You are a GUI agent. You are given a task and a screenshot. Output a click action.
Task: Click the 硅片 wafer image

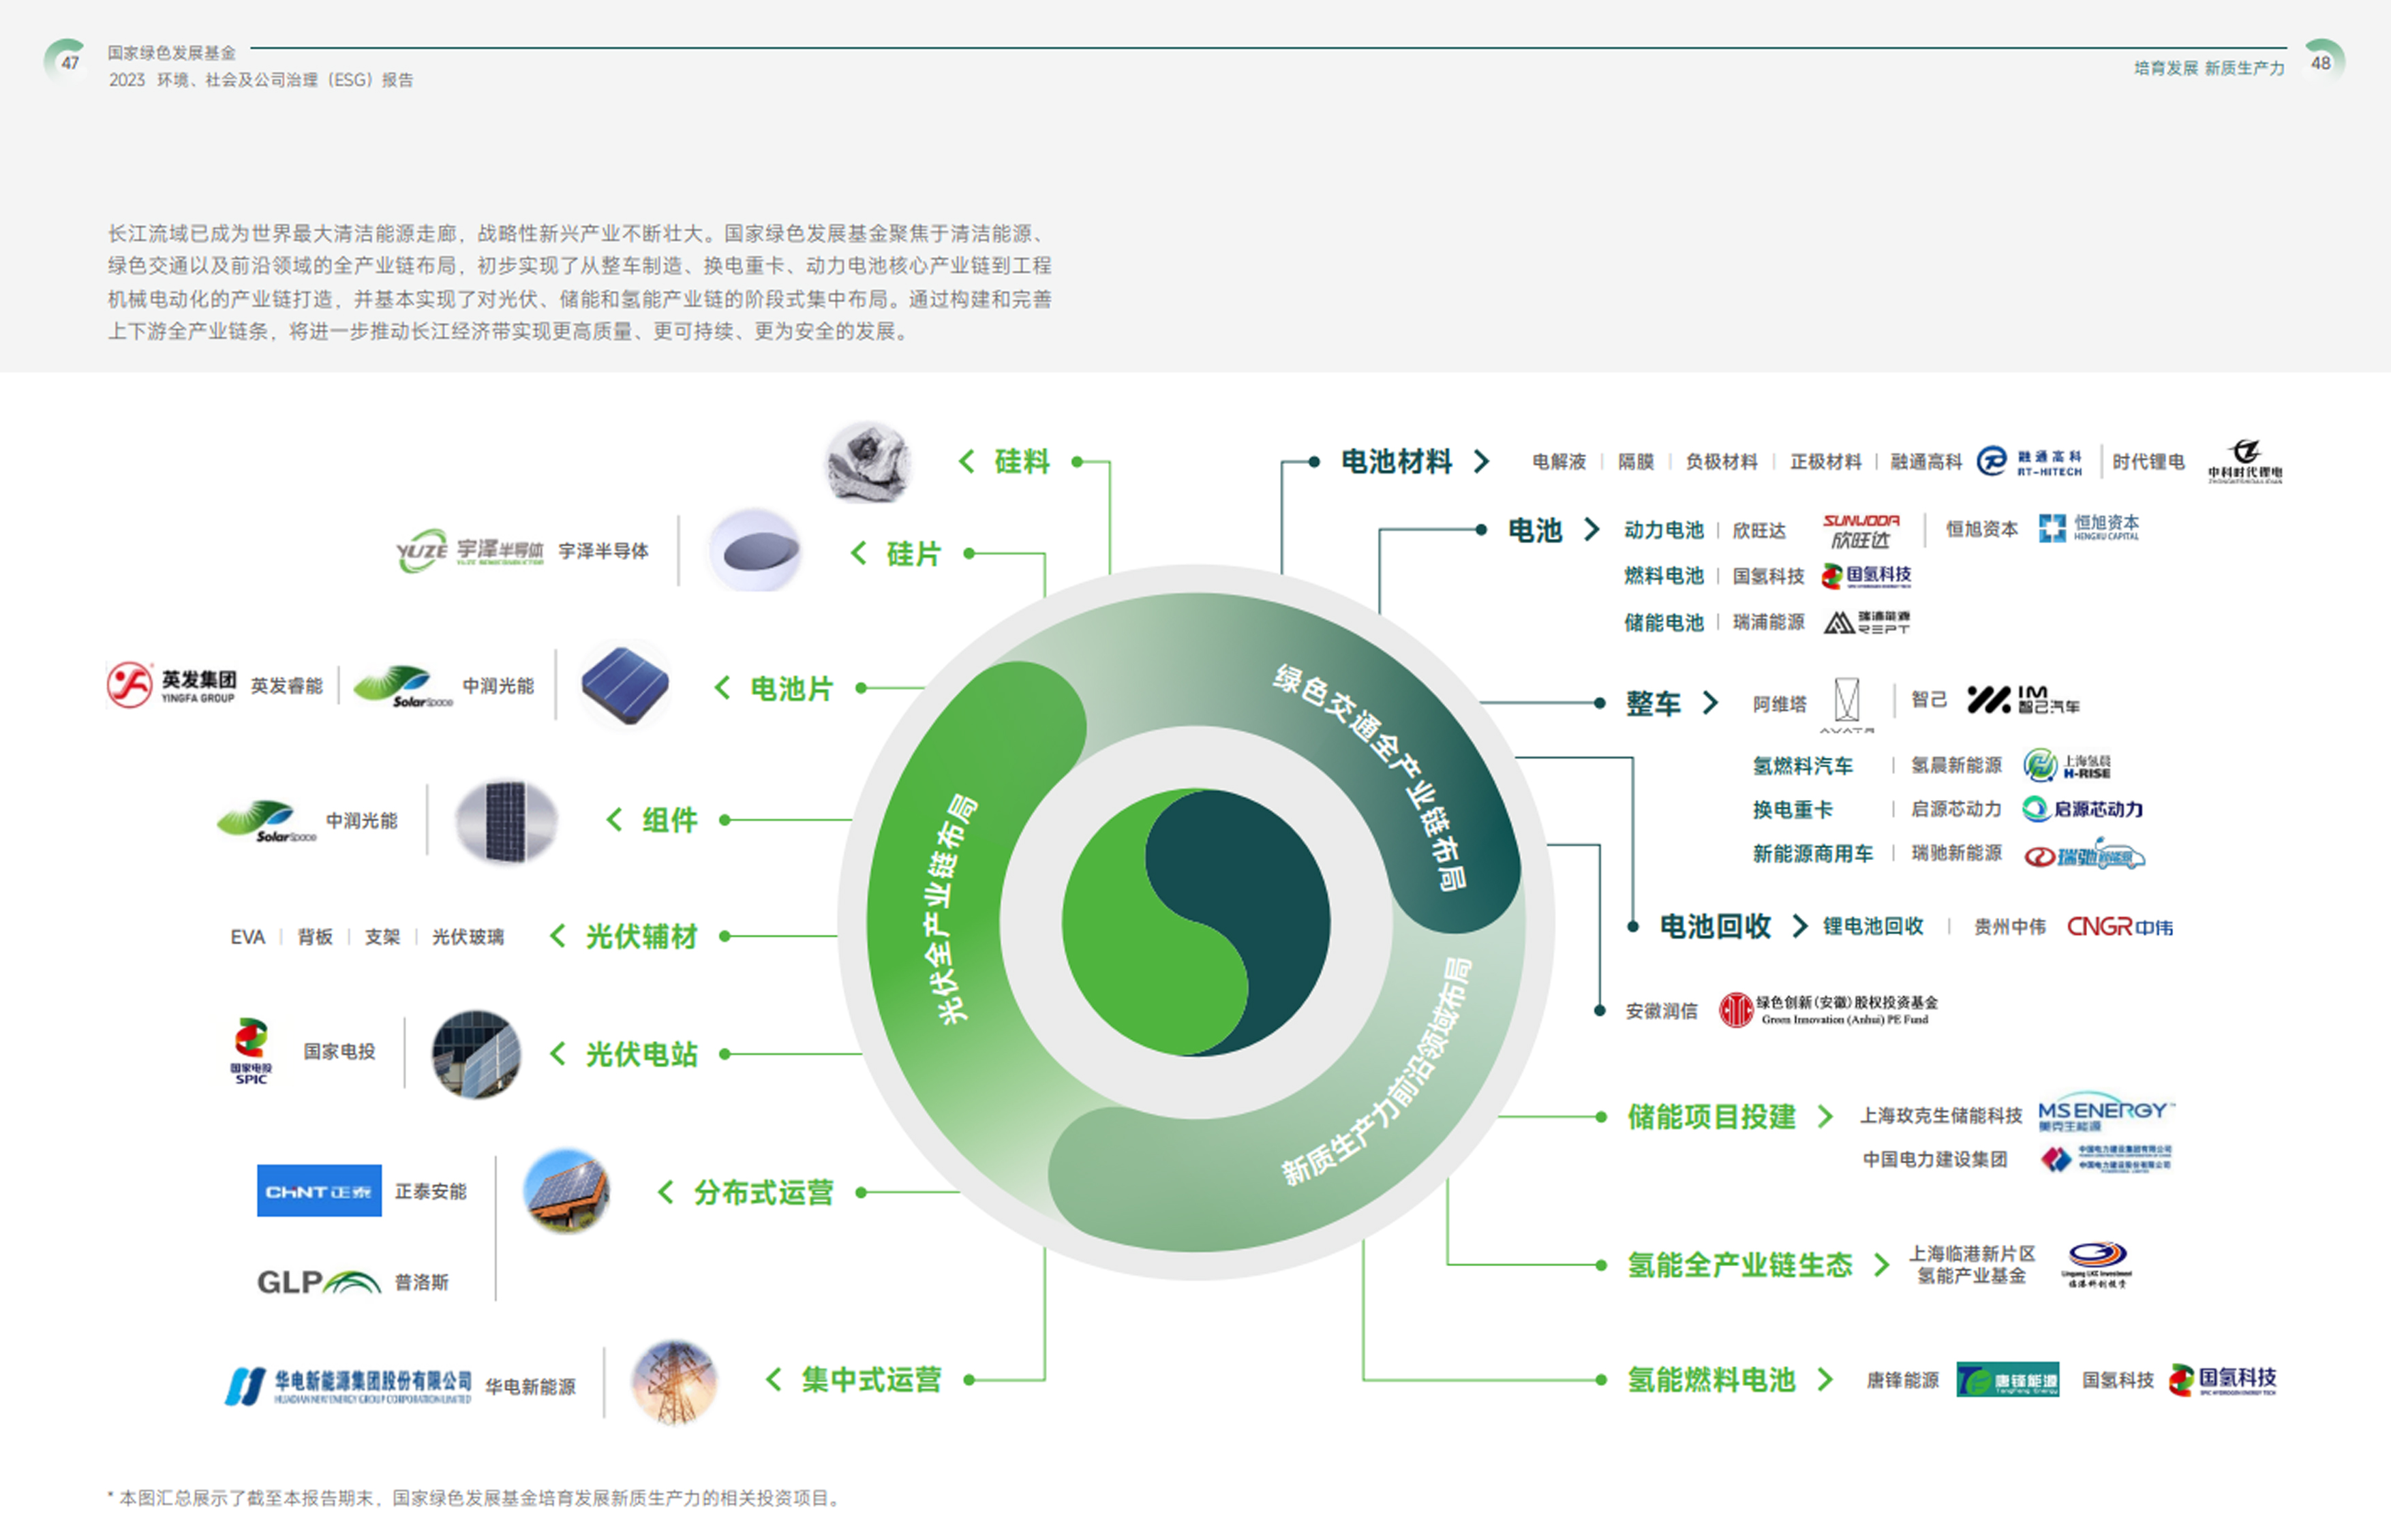tap(756, 550)
